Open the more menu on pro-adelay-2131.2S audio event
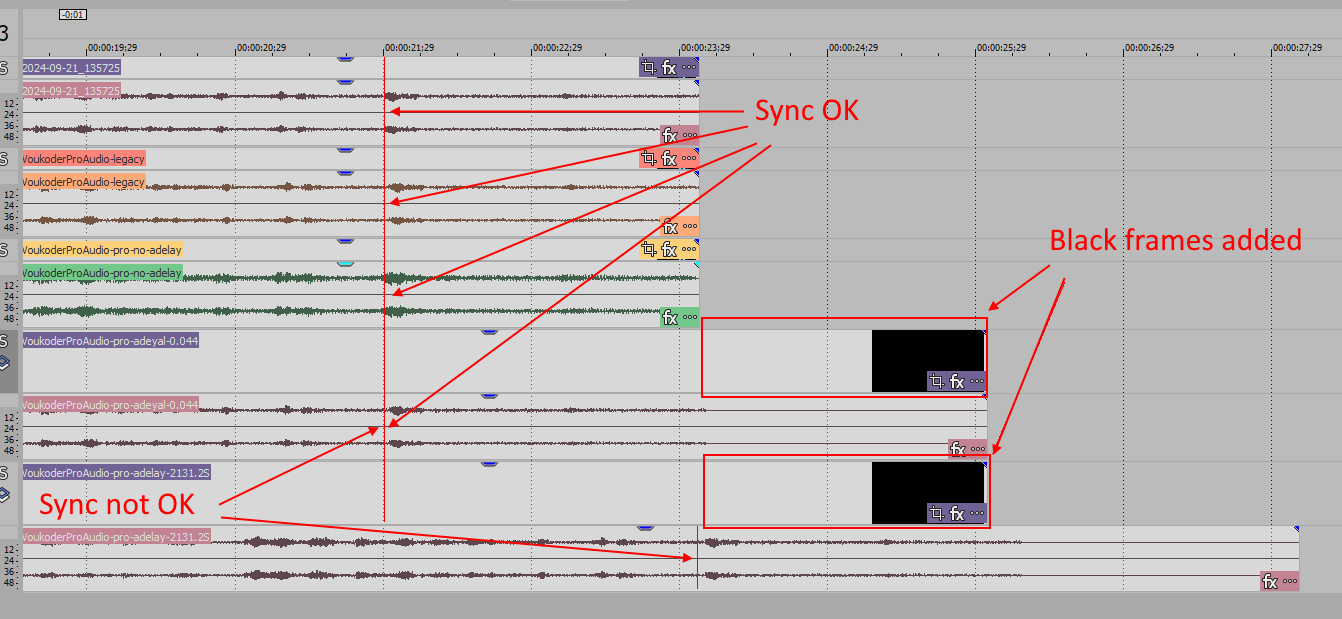This screenshot has height=619, width=1342. click(1289, 581)
